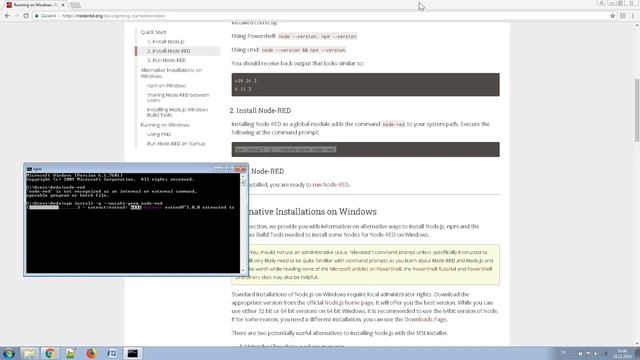Go to 3. Run Node-RED sidebar link
This screenshot has width=640, height=360.
tap(166, 60)
